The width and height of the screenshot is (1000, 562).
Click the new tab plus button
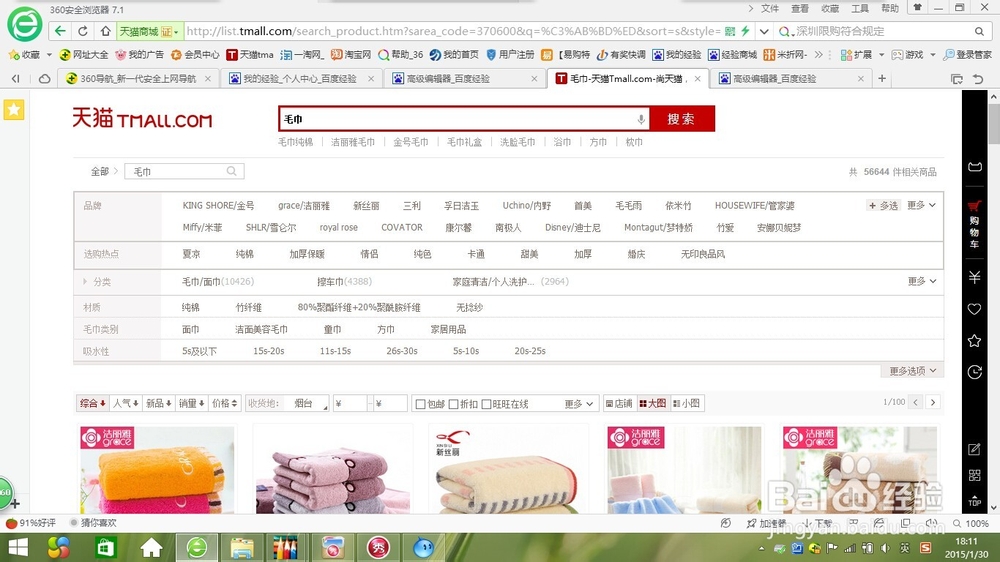click(882, 78)
